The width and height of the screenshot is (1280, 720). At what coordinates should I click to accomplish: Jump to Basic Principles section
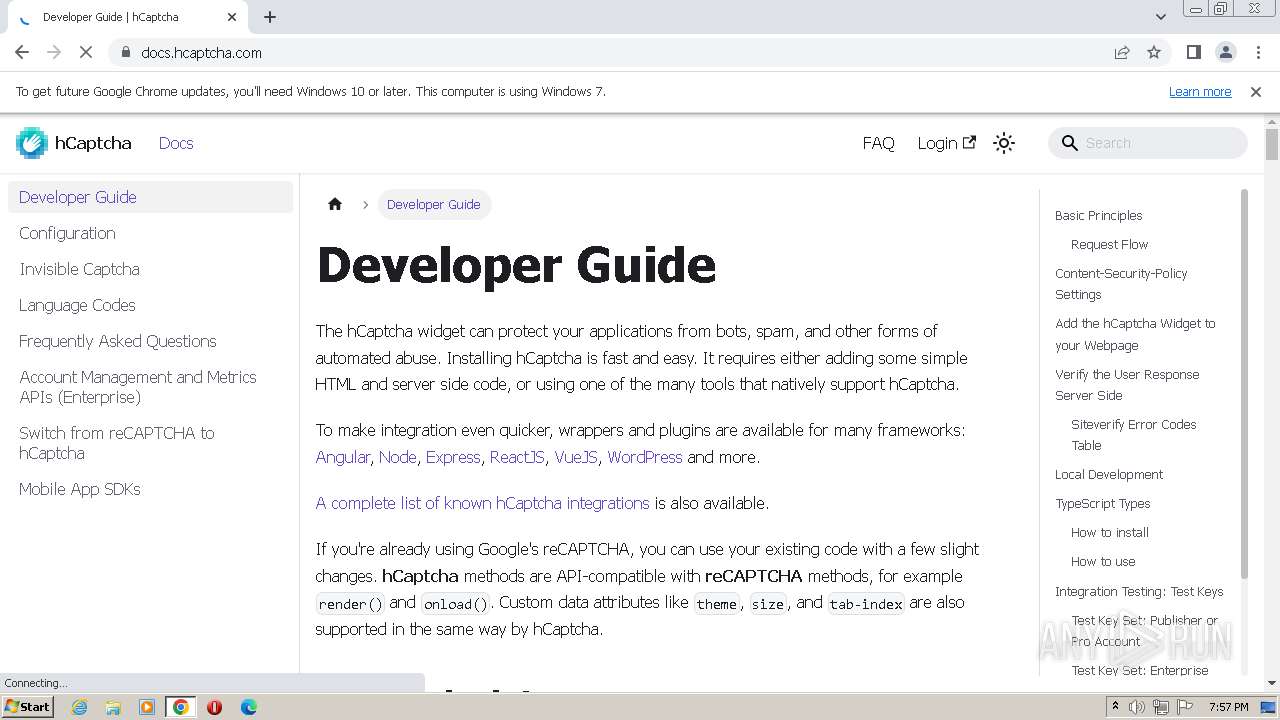coord(1098,215)
